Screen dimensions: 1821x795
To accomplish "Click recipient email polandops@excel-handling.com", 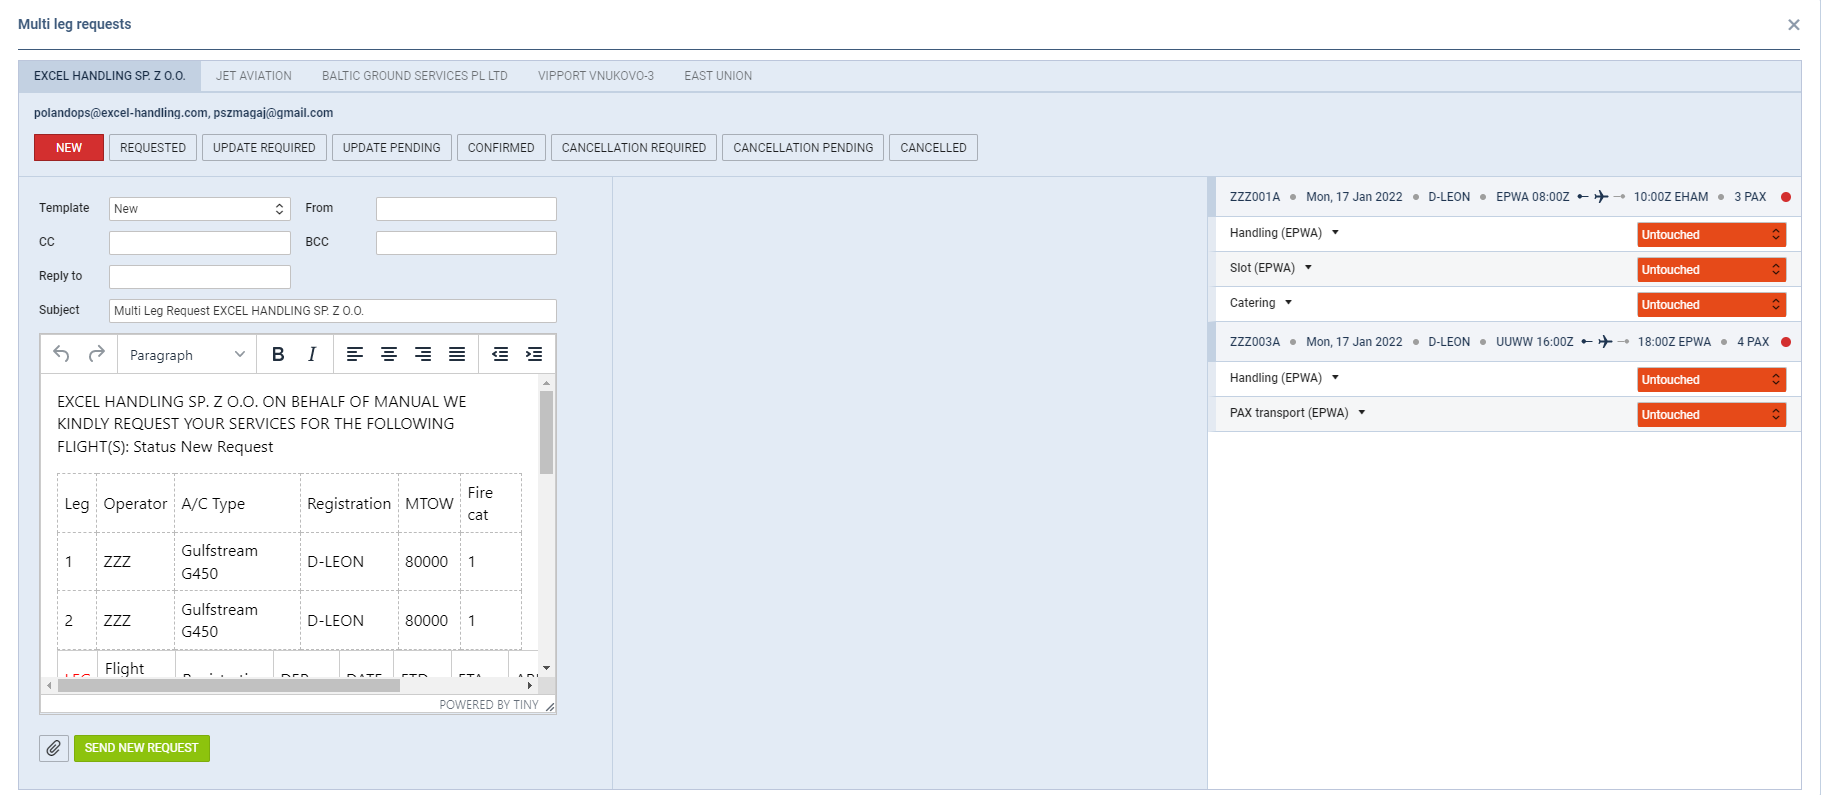I will [121, 113].
